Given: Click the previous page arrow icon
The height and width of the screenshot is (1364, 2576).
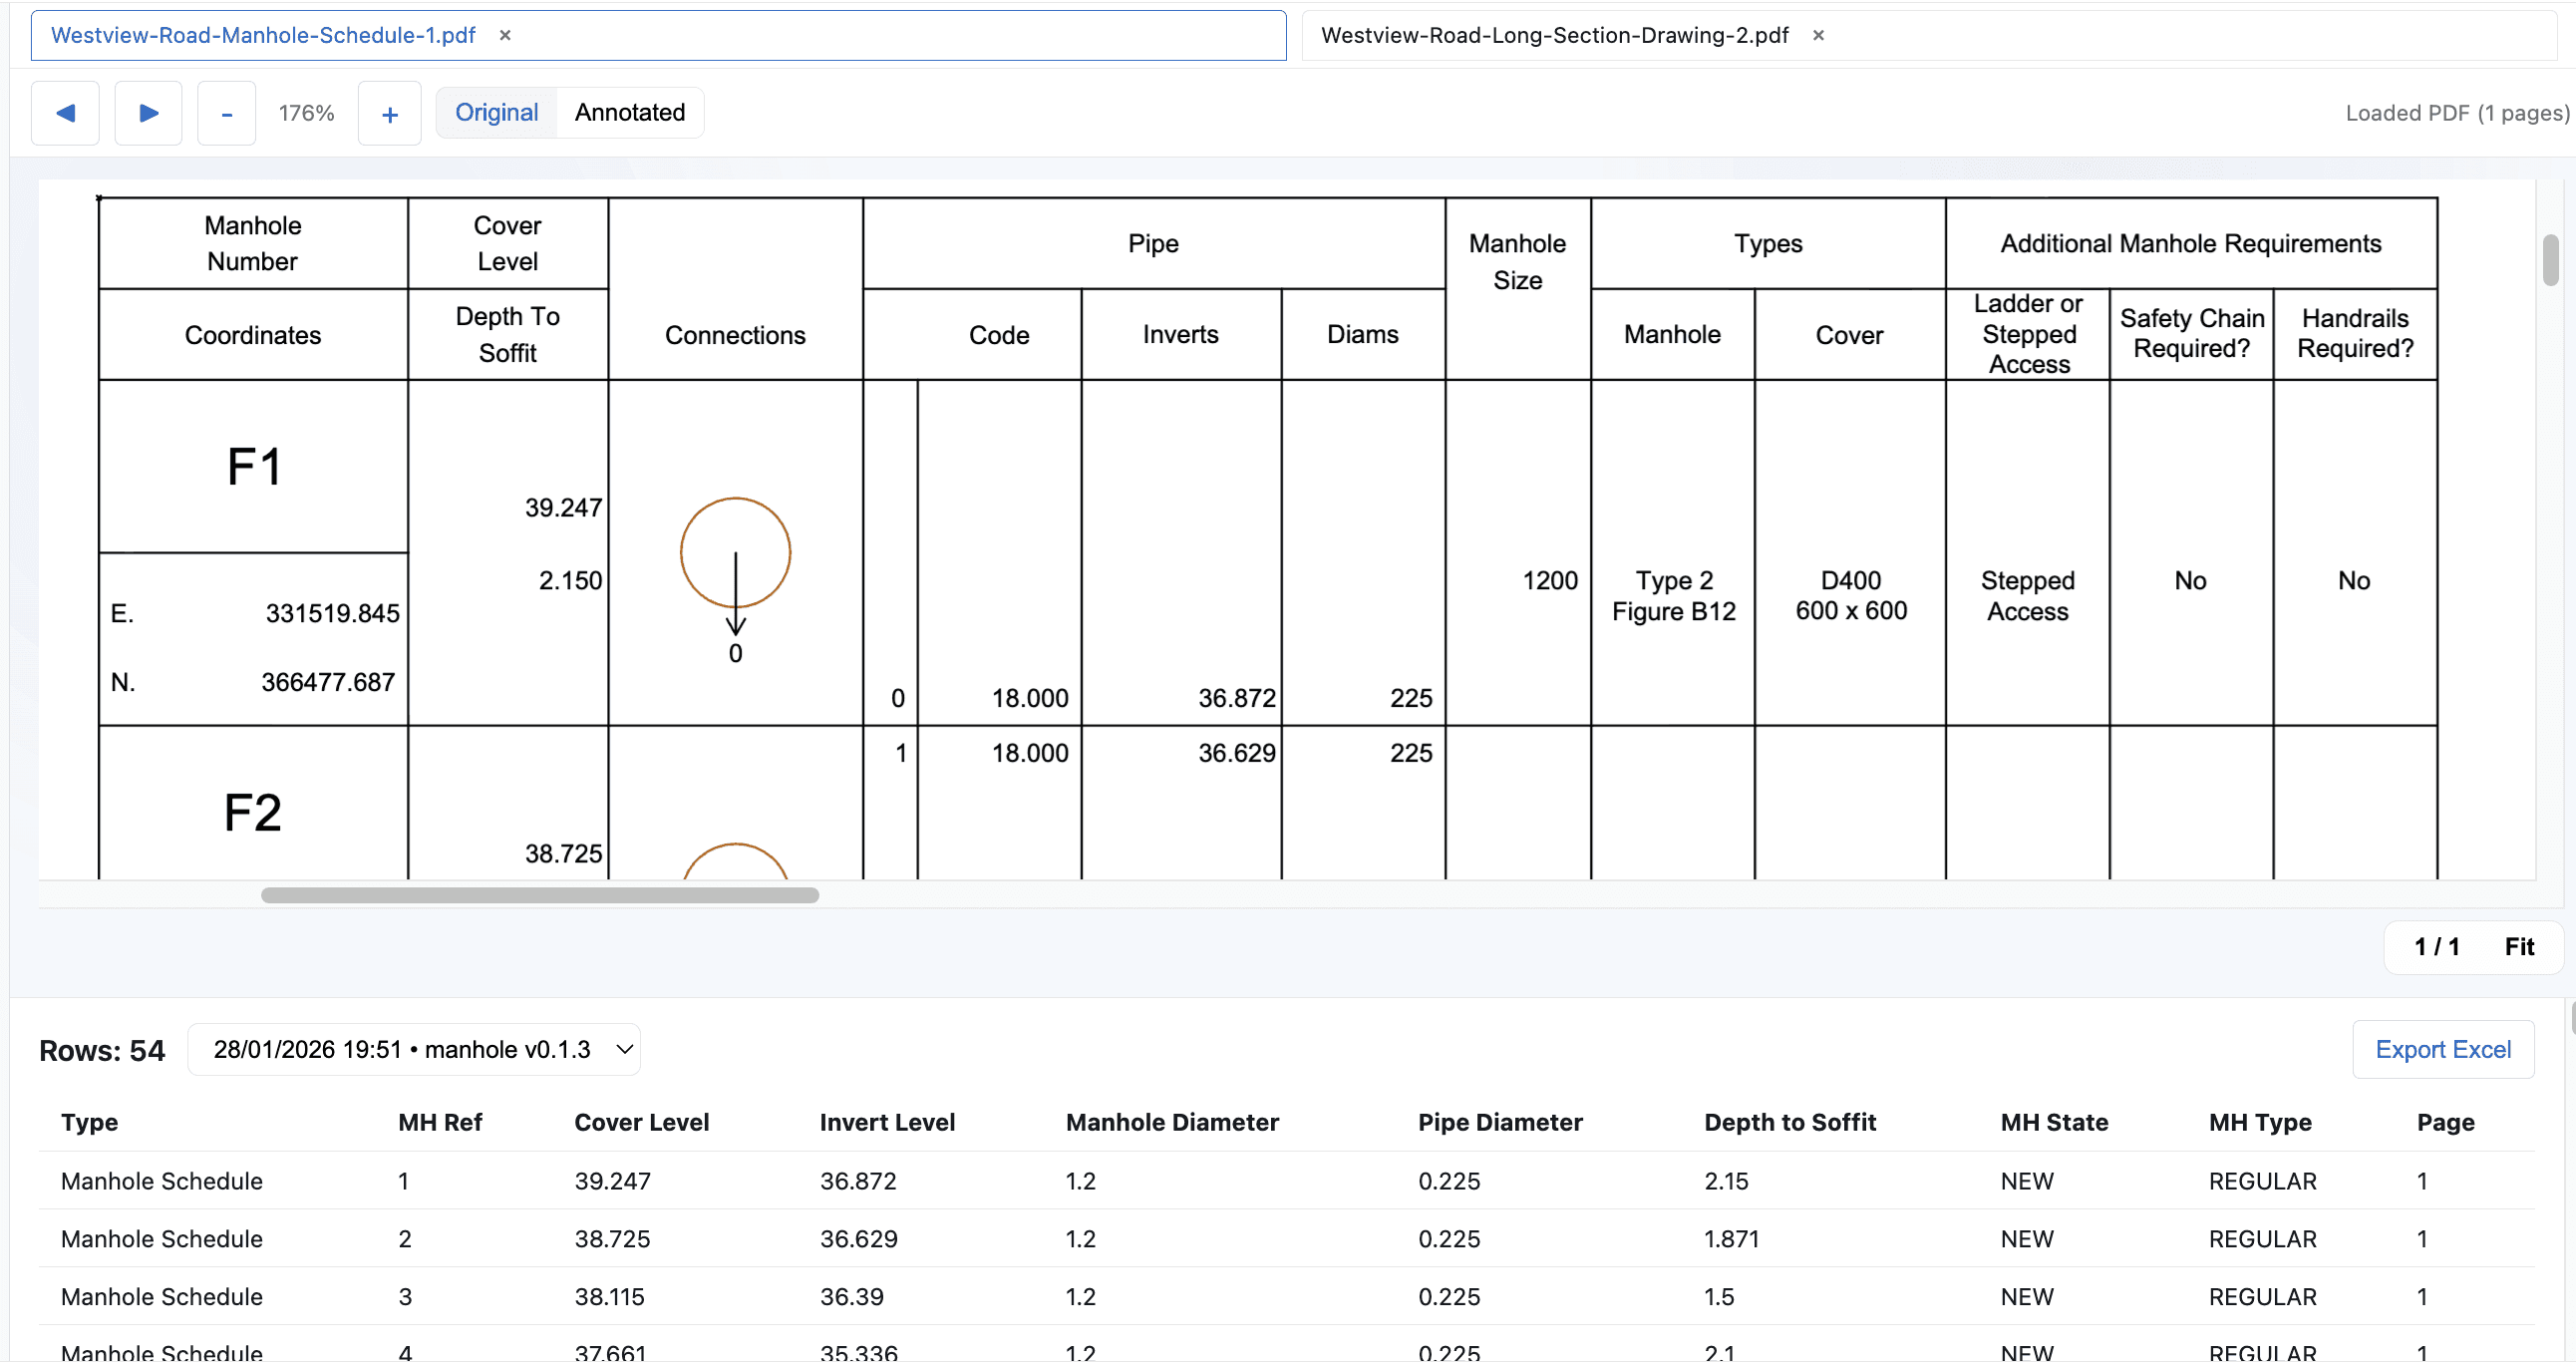Looking at the screenshot, I should [65, 113].
